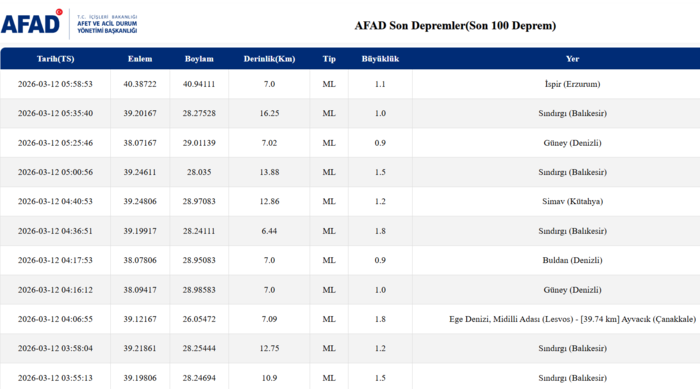Click longitude value 28.035

coord(199,172)
